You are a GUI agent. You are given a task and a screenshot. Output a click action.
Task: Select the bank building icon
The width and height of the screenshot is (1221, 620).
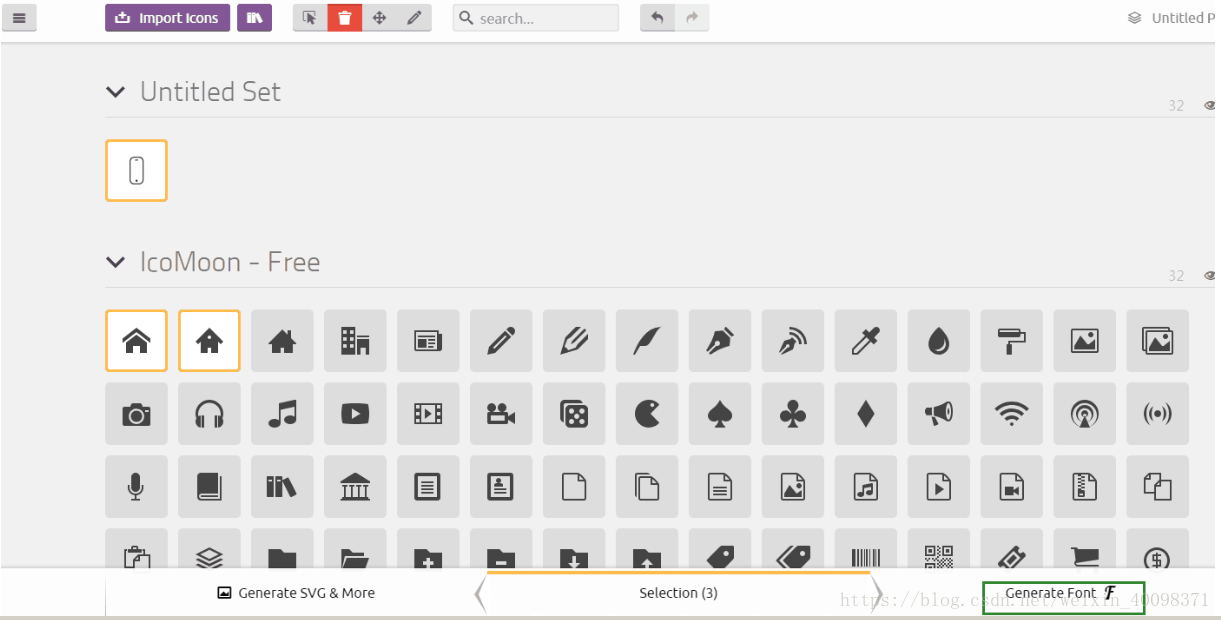pyautogui.click(x=355, y=487)
